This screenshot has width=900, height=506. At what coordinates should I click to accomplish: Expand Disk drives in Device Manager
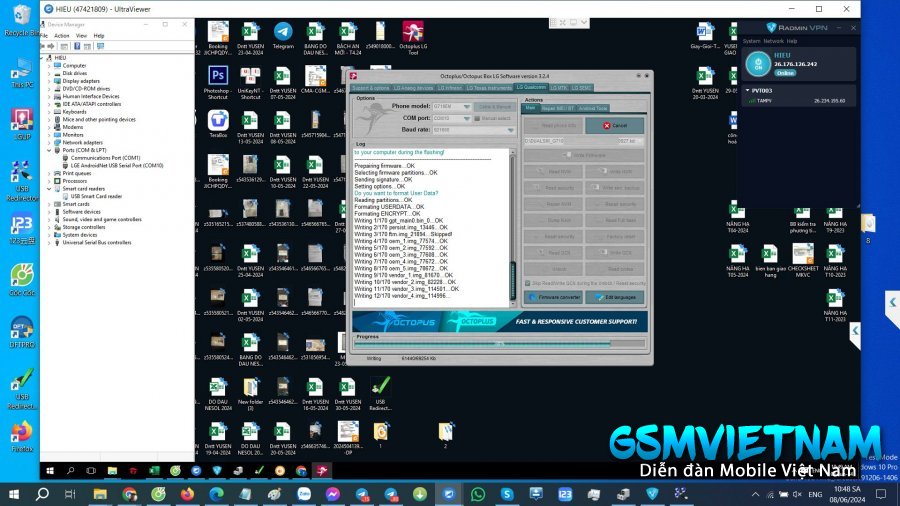coord(49,73)
